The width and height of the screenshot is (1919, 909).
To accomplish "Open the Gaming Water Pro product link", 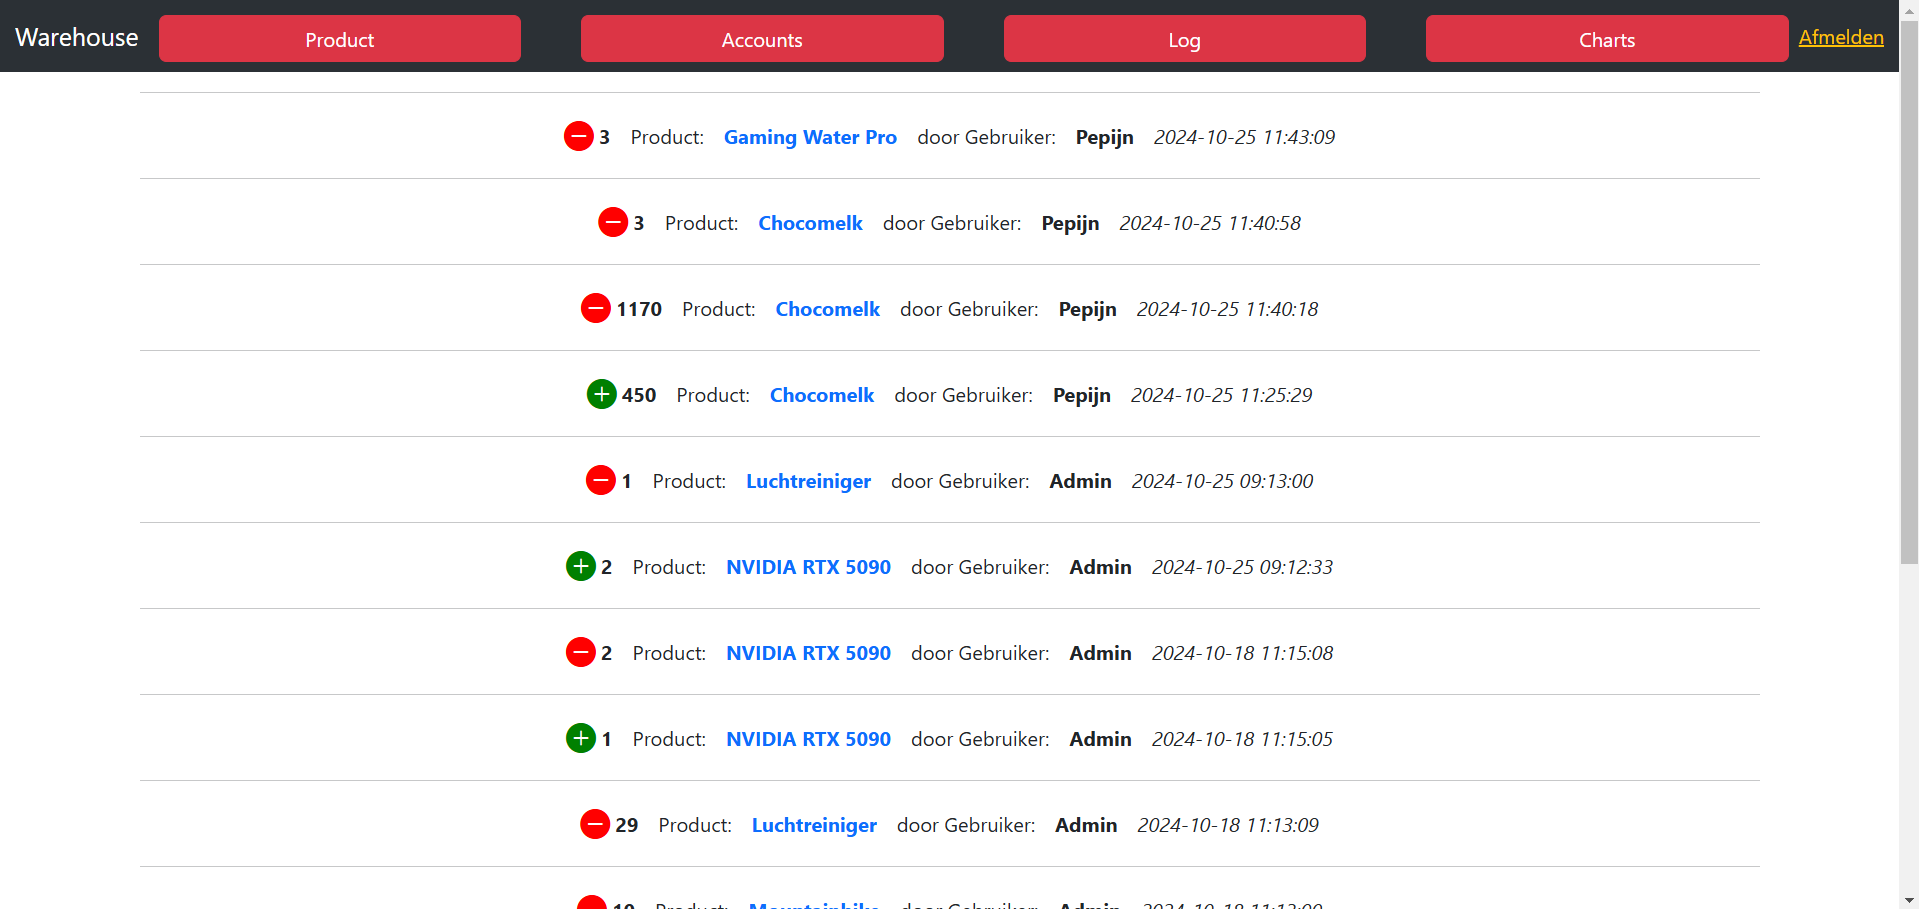I will pos(810,137).
